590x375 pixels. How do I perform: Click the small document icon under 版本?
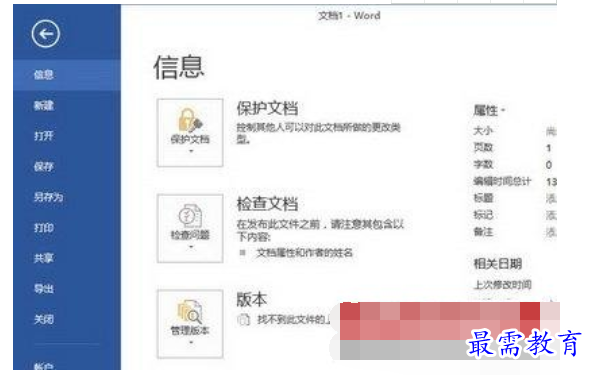(x=243, y=320)
